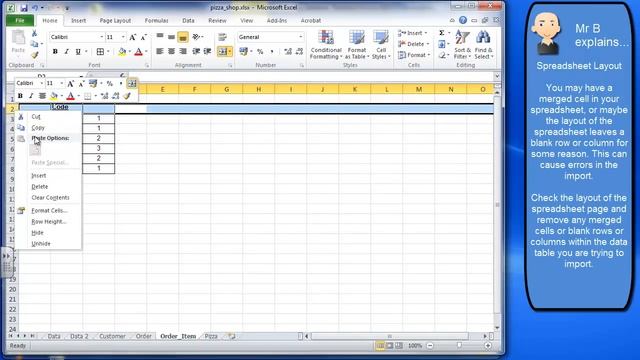
Task: Click Delete button in the Cells group
Action: click(413, 44)
